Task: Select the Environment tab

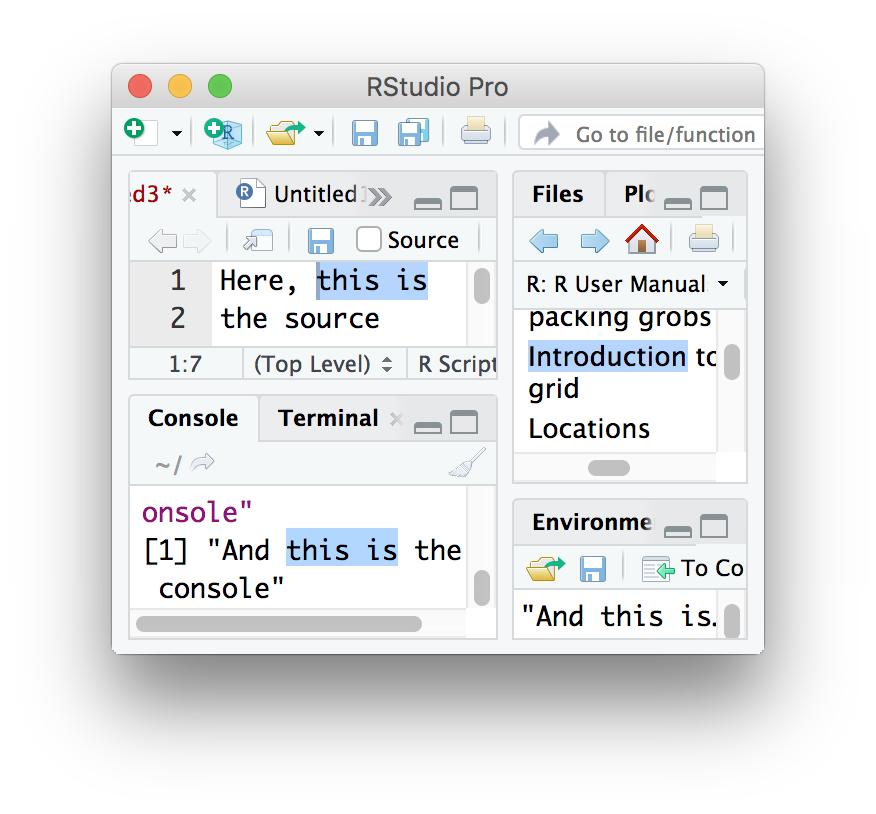Action: pyautogui.click(x=592, y=522)
